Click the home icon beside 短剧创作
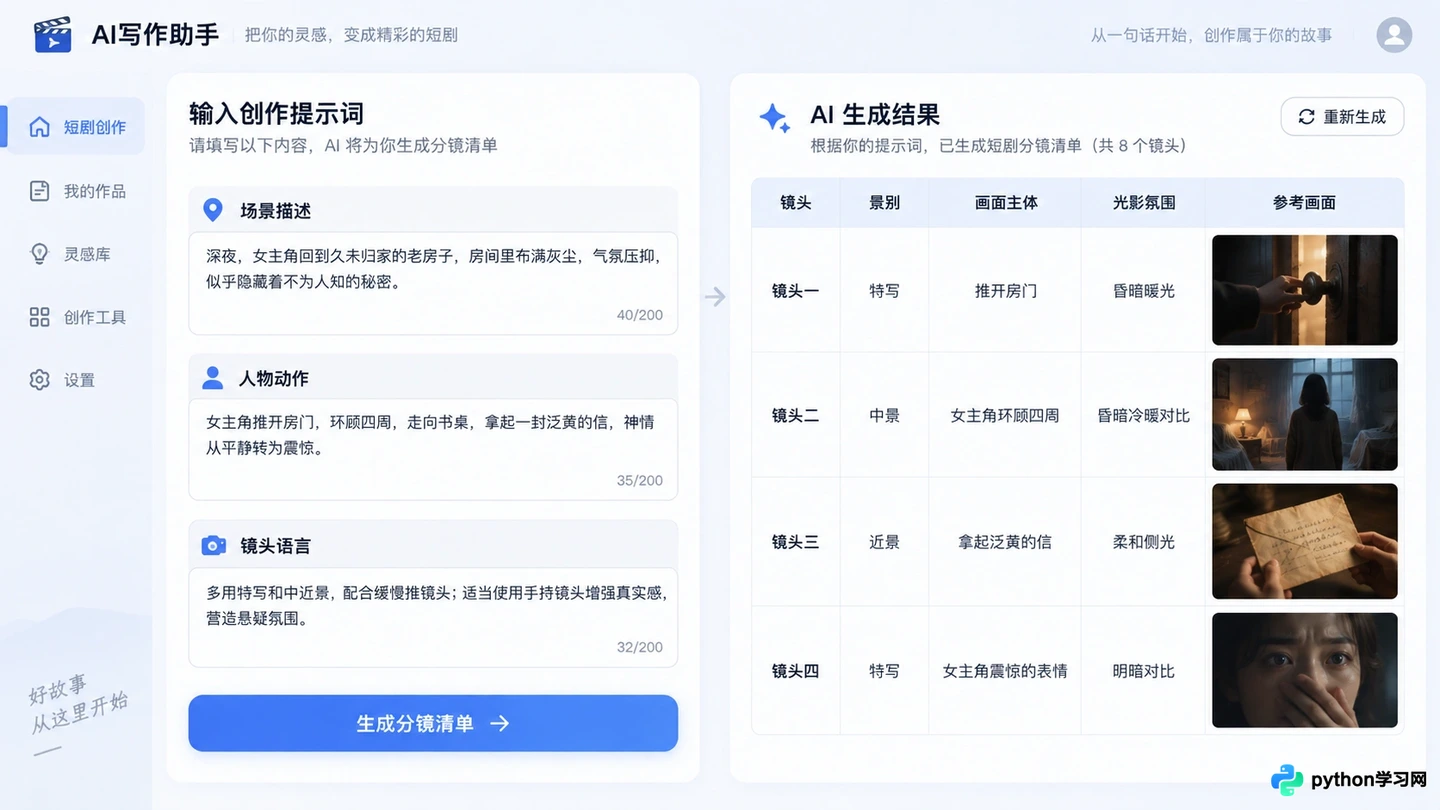The width and height of the screenshot is (1440, 810). tap(39, 127)
